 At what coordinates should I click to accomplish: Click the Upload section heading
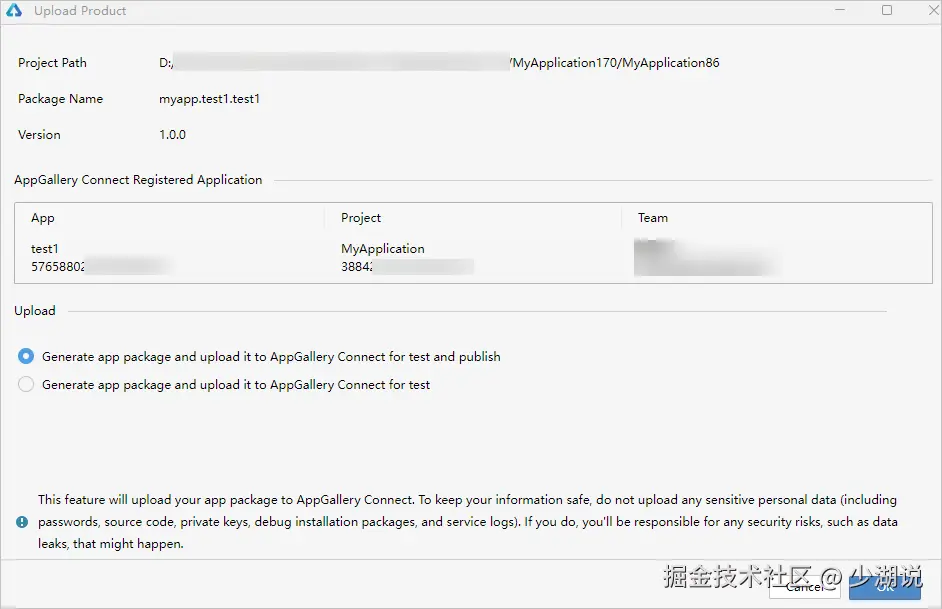(35, 311)
